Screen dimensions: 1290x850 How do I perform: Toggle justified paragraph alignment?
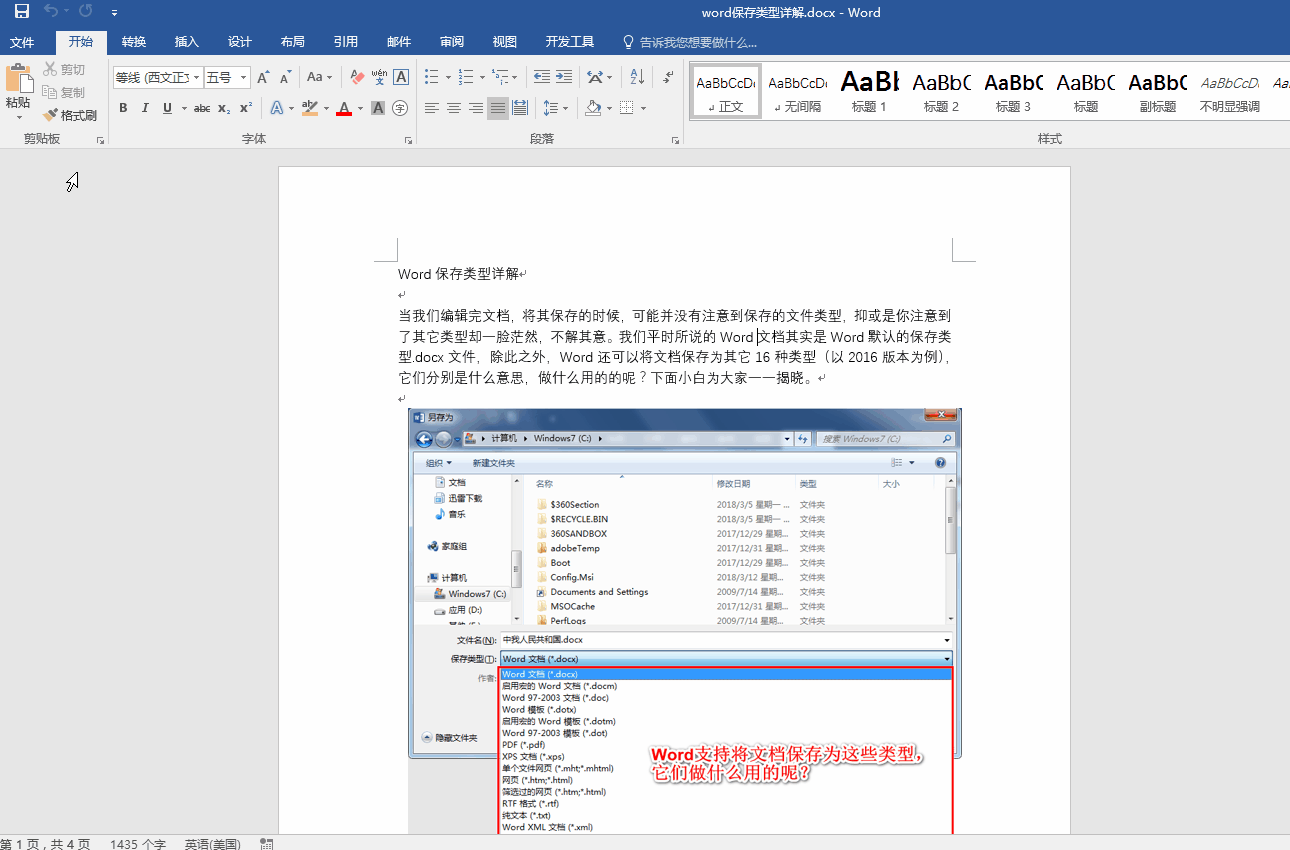pos(498,108)
